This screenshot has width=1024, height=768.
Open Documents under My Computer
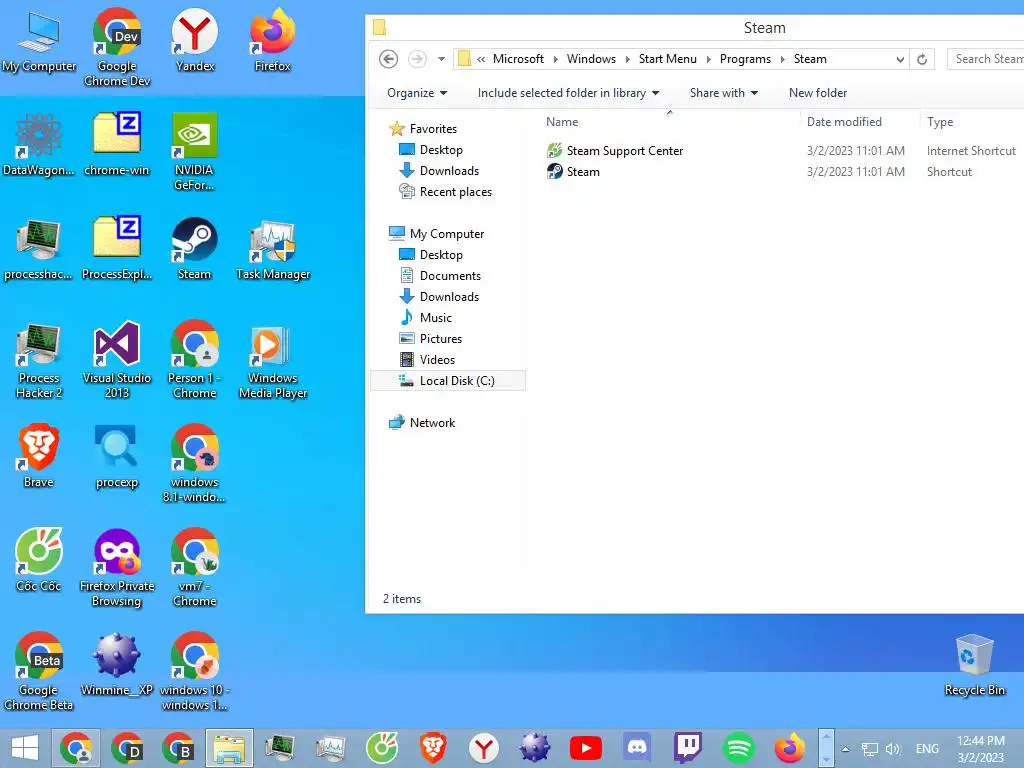click(x=440, y=276)
